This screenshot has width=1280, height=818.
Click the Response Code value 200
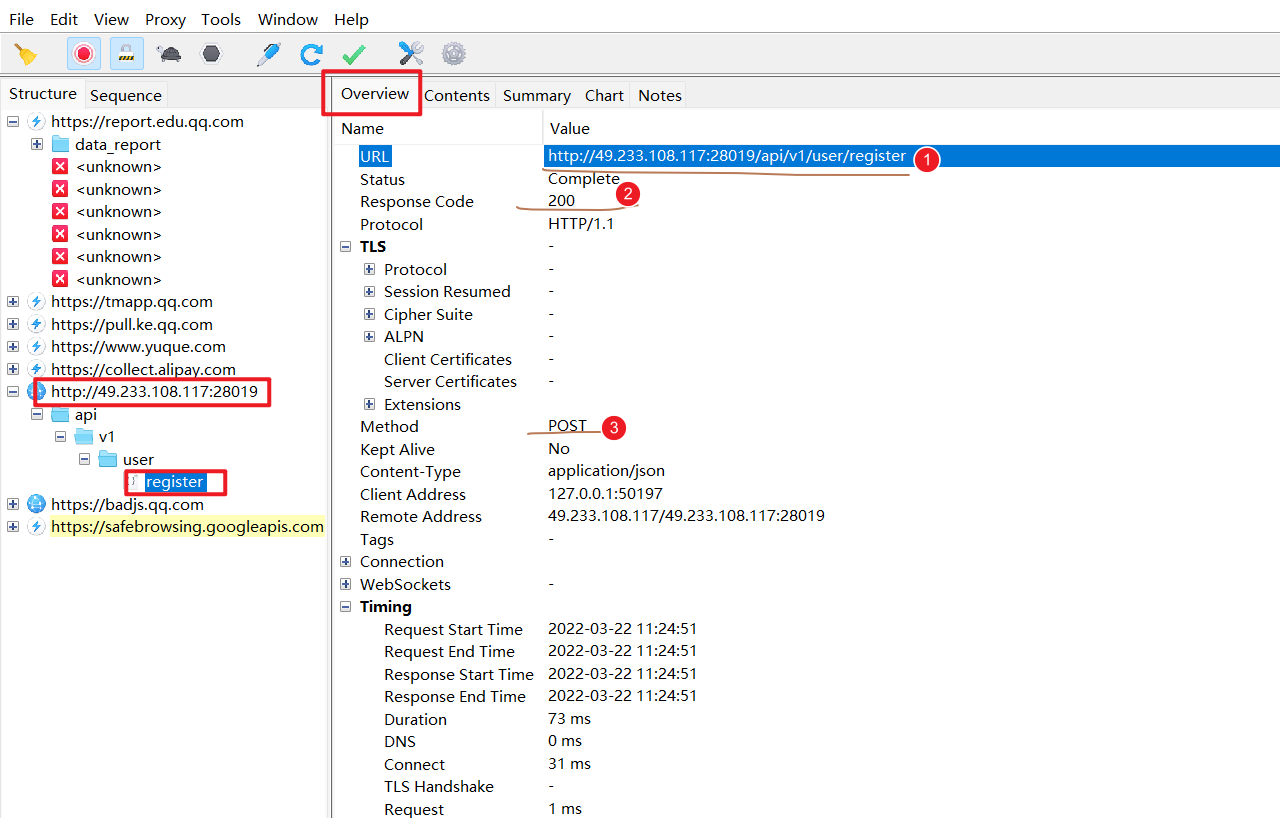(x=561, y=201)
